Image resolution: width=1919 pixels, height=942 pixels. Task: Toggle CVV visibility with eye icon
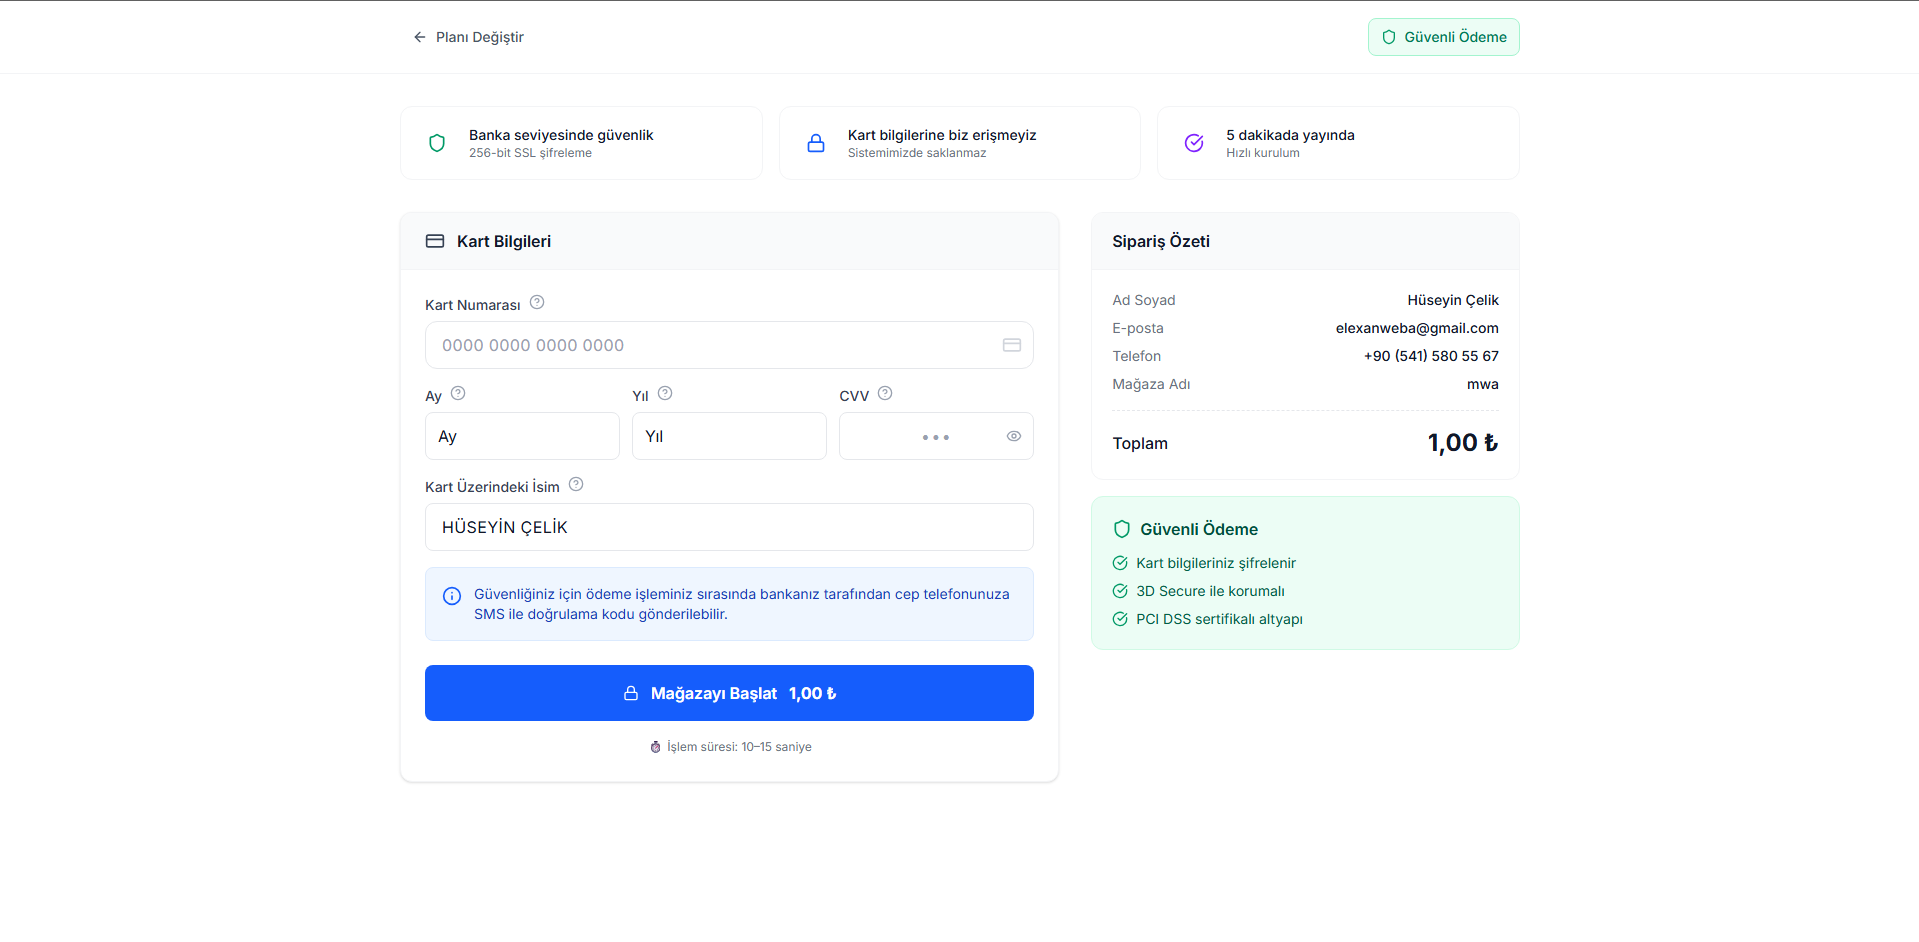(x=1014, y=436)
